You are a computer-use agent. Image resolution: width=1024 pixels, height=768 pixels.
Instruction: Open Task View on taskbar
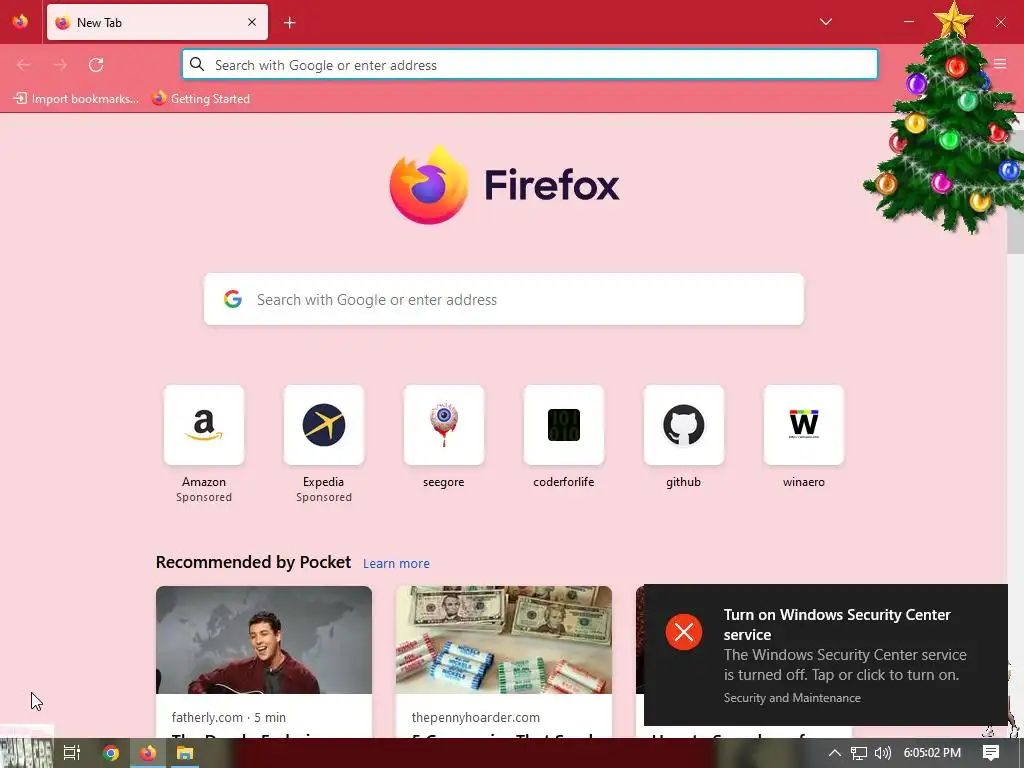tap(72, 753)
